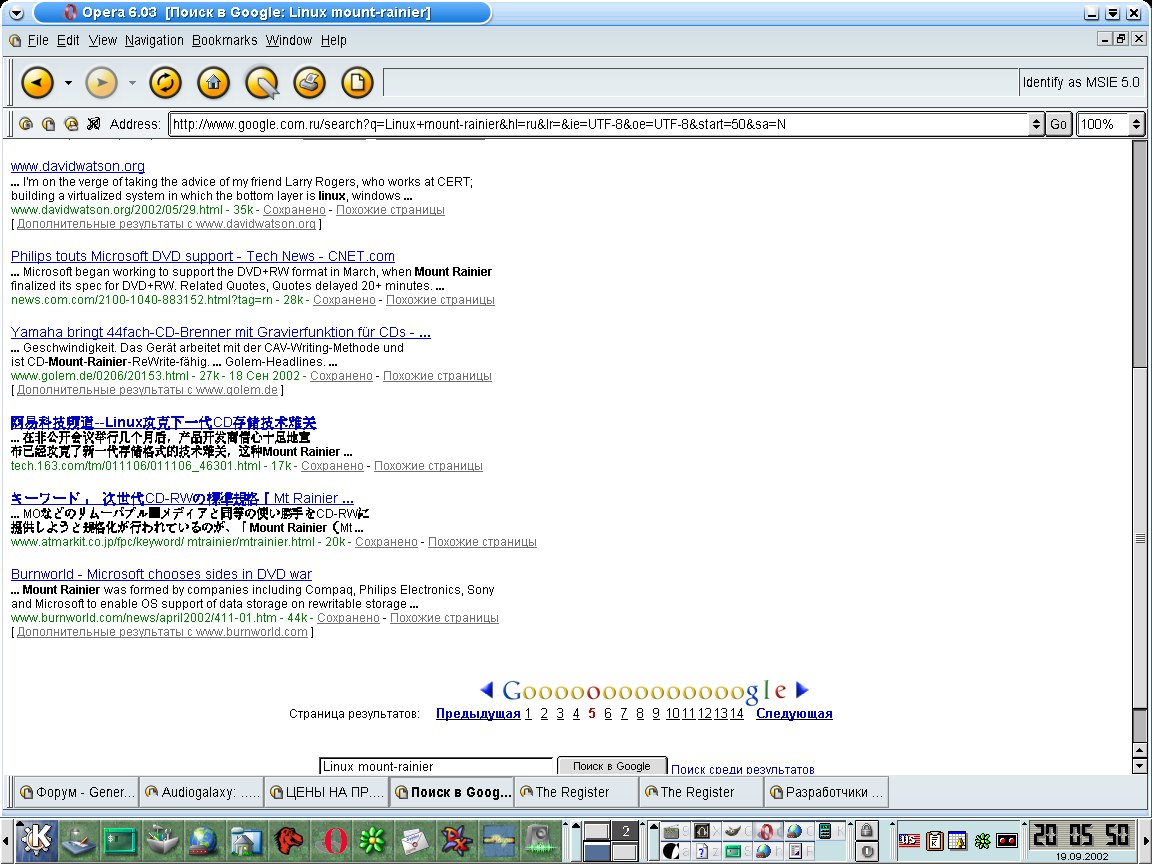Switch to Audiogalaxy page tab
1152x864 pixels.
[202, 792]
